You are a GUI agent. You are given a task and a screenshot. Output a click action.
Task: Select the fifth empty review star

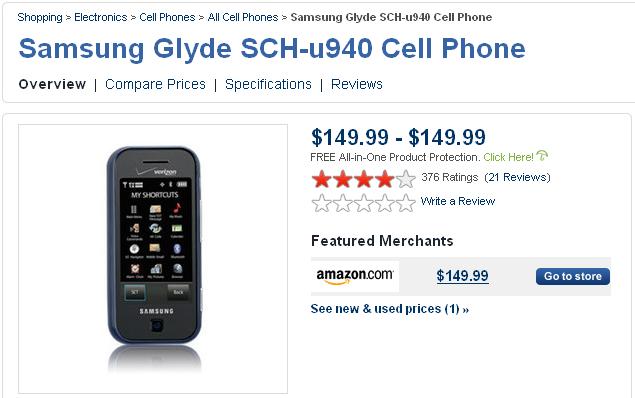pyautogui.click(x=406, y=203)
